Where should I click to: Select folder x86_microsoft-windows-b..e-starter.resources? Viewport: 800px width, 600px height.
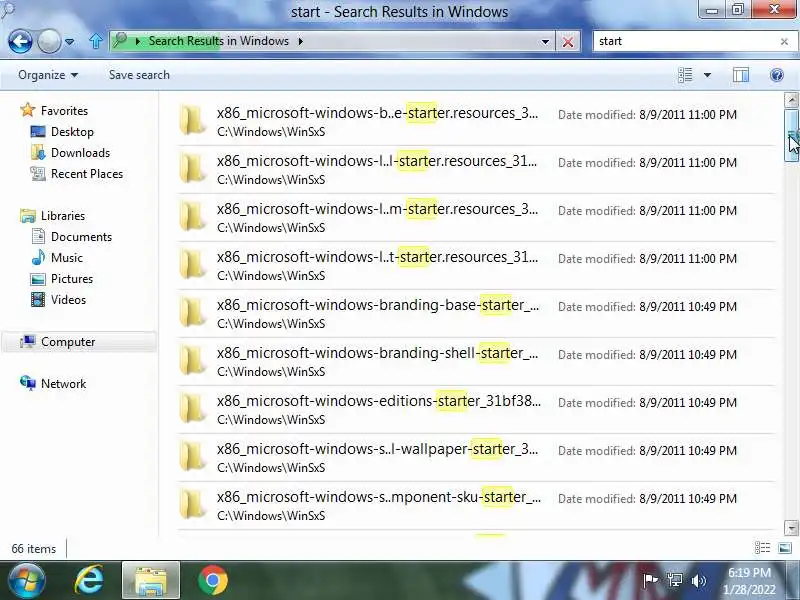click(476, 121)
